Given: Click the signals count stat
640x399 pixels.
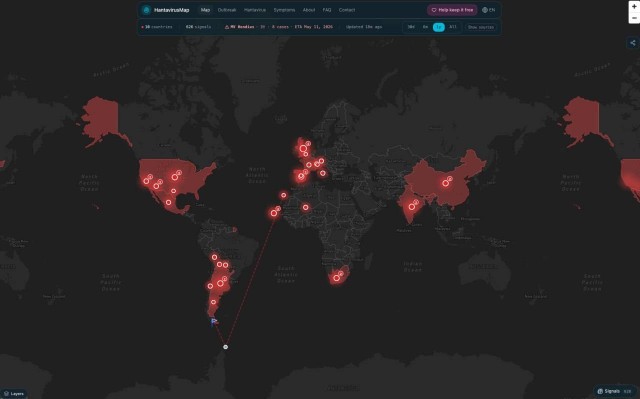Looking at the screenshot, I should 198,27.
